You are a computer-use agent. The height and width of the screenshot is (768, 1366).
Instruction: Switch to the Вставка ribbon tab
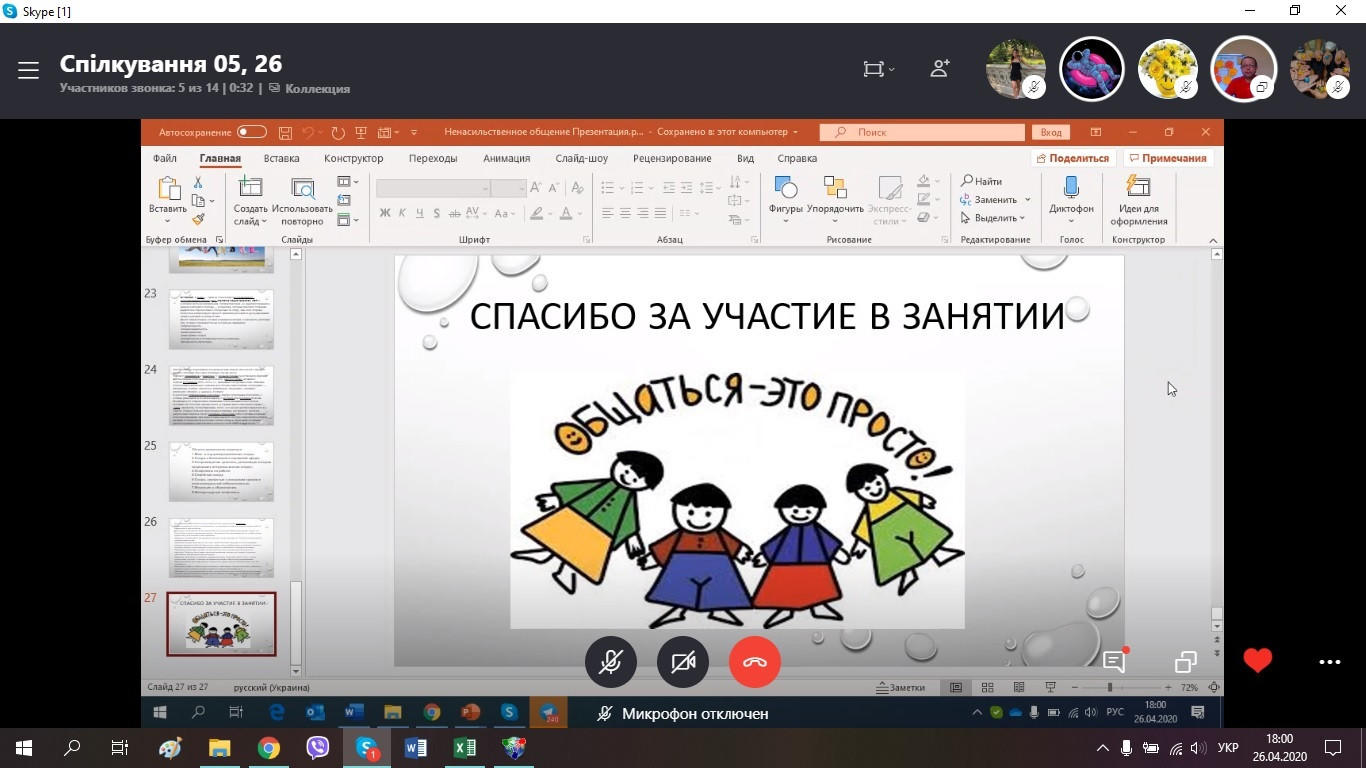tap(282, 158)
